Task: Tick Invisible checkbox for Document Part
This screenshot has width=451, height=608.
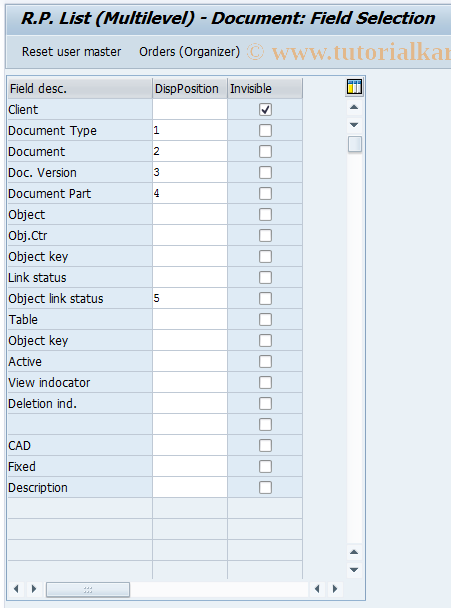Action: [265, 193]
